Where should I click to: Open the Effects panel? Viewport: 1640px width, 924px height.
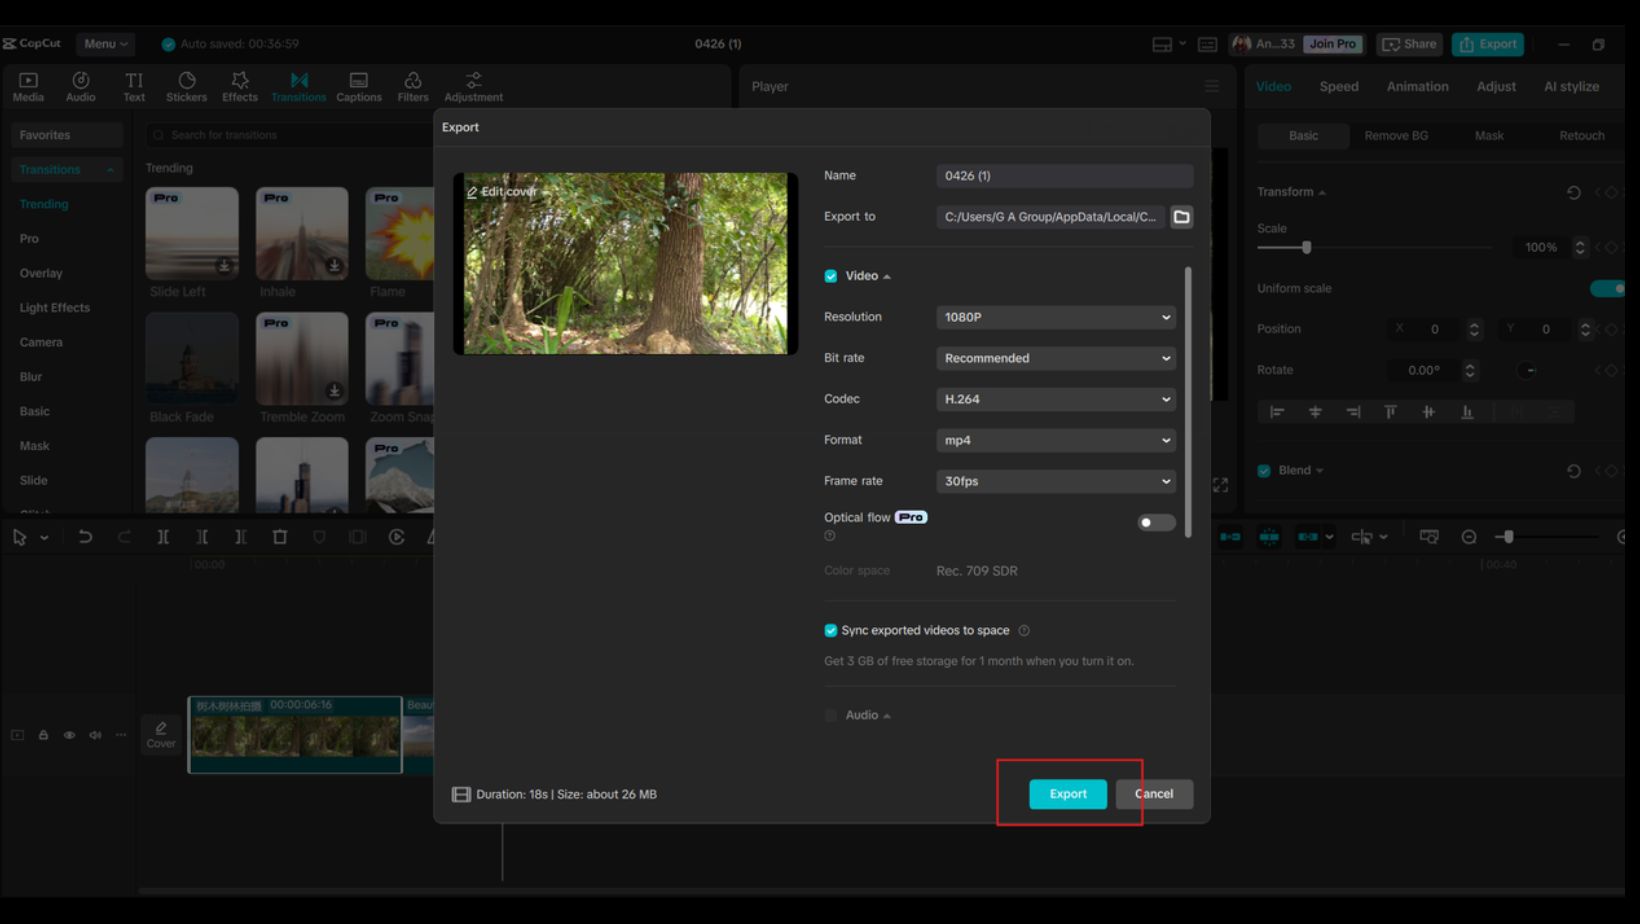240,87
